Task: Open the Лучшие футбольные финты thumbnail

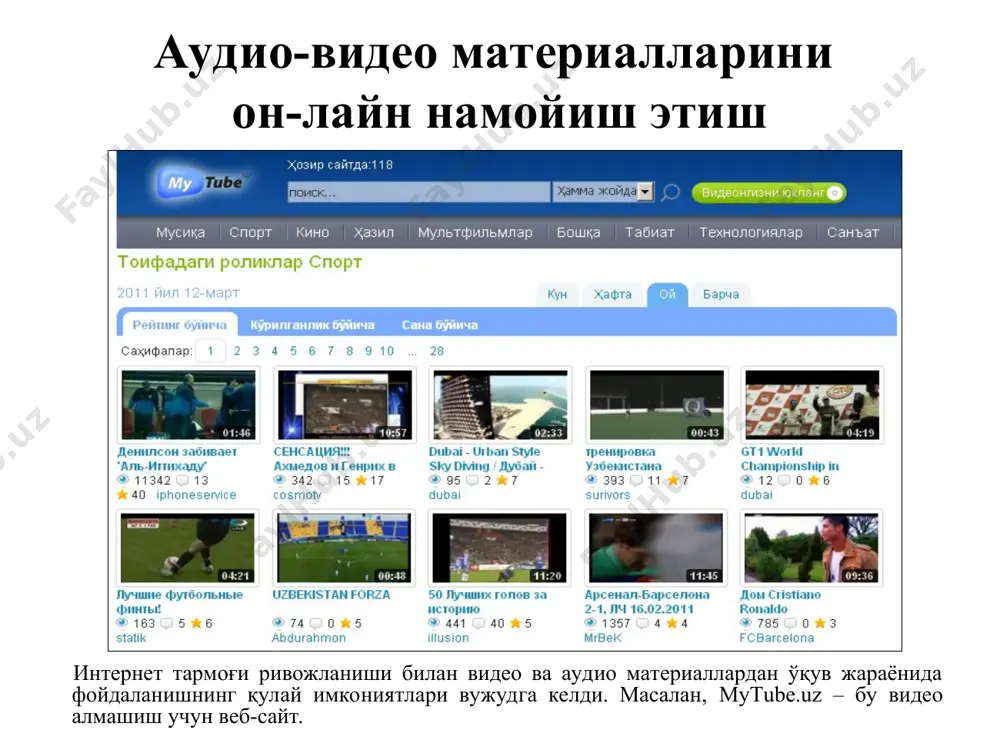Action: click(x=188, y=547)
